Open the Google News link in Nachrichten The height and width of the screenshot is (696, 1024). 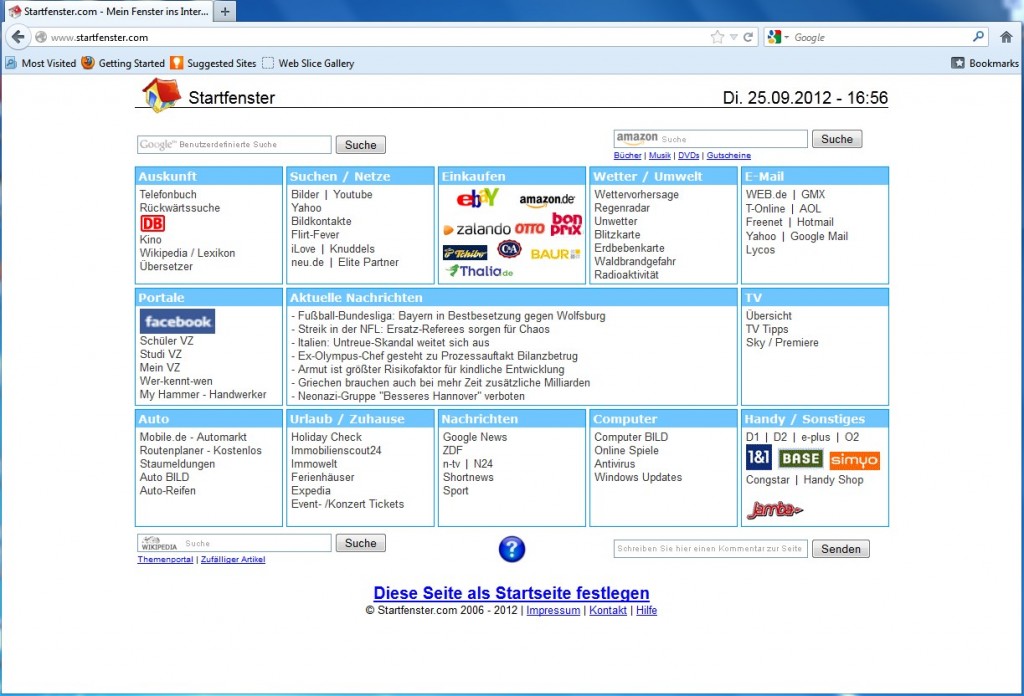(x=475, y=437)
